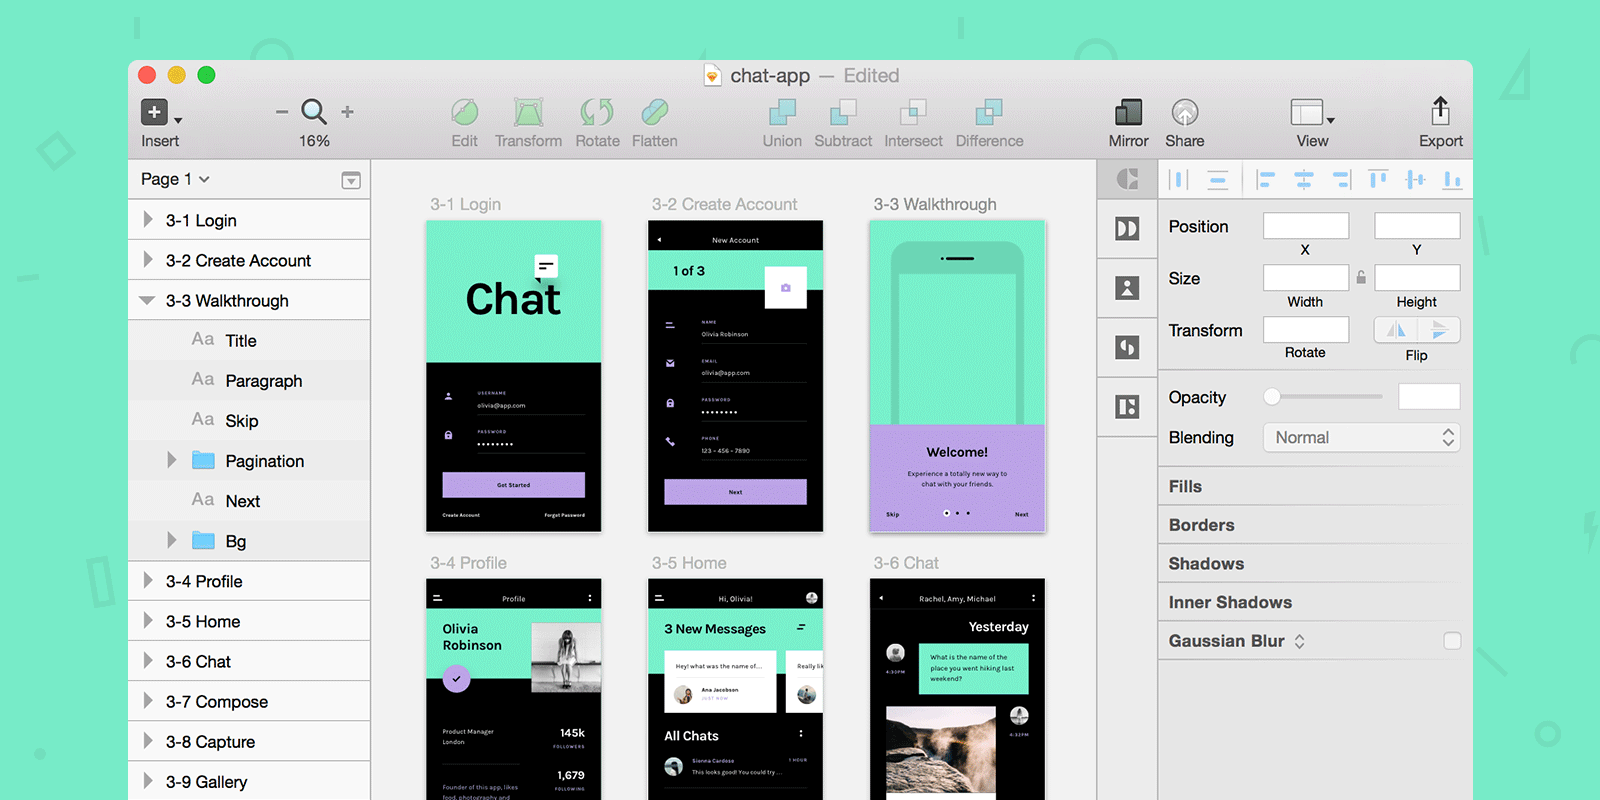This screenshot has height=800, width=1600.
Task: Open the Insert tool menu
Action: pos(158,113)
